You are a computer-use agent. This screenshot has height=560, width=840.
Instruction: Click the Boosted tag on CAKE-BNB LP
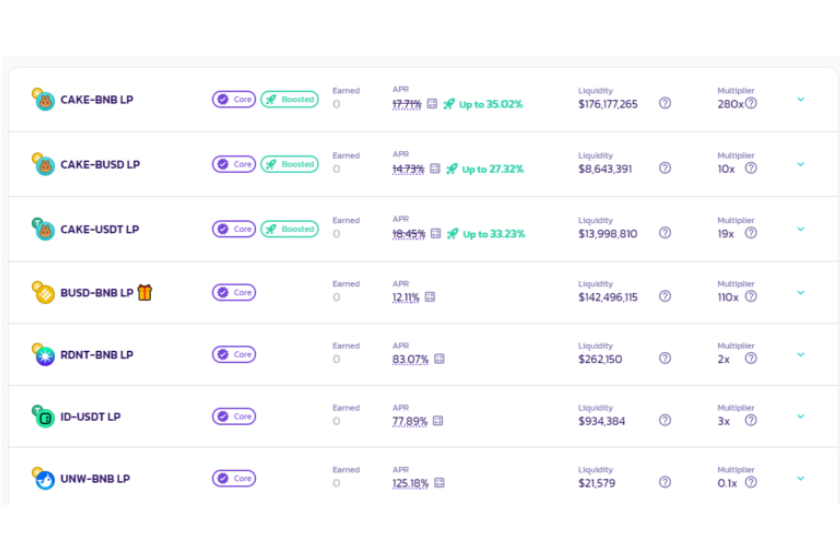[290, 99]
